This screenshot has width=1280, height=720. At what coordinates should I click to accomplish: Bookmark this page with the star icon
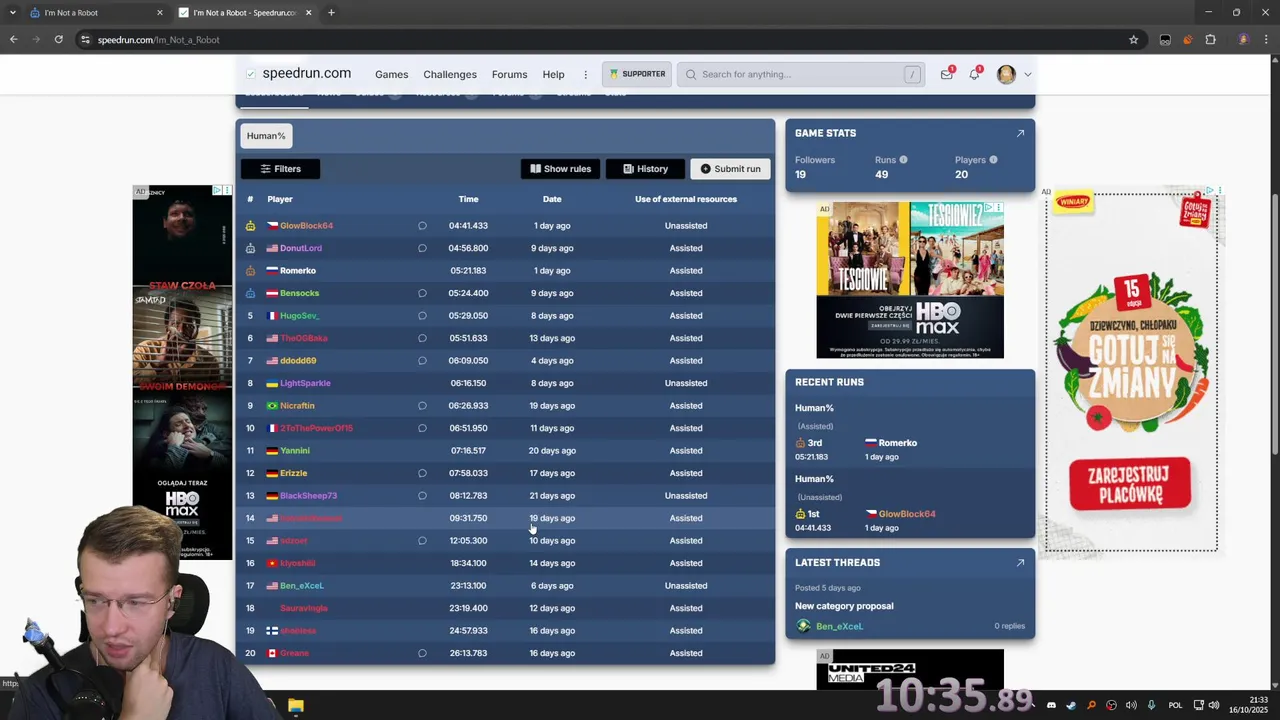click(x=1133, y=40)
